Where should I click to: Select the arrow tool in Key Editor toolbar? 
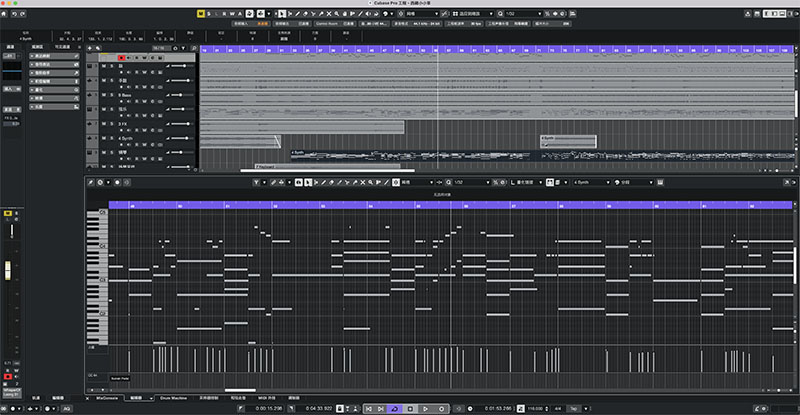[x=308, y=182]
